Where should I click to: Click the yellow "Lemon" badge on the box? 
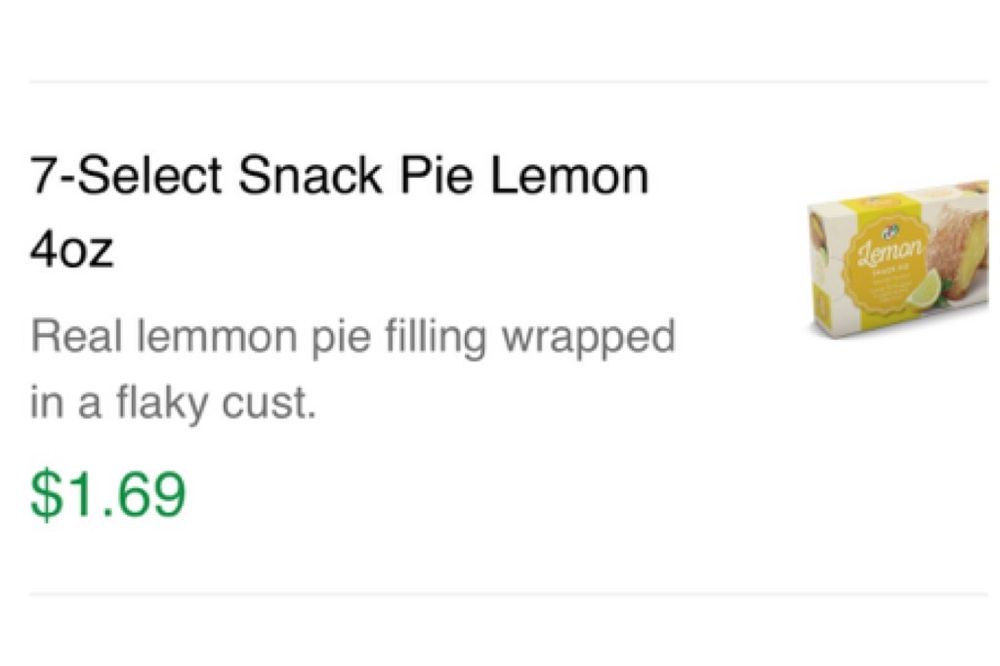pyautogui.click(x=888, y=262)
